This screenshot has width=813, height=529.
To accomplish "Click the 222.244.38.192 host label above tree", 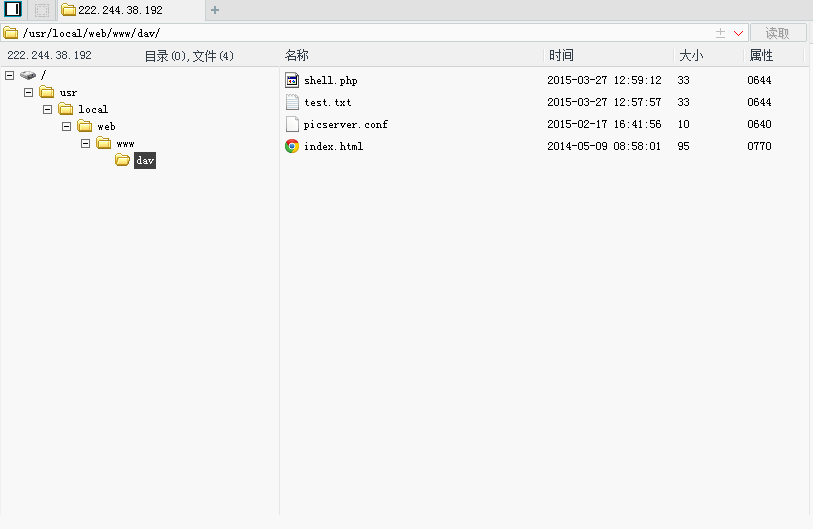I will (x=49, y=55).
